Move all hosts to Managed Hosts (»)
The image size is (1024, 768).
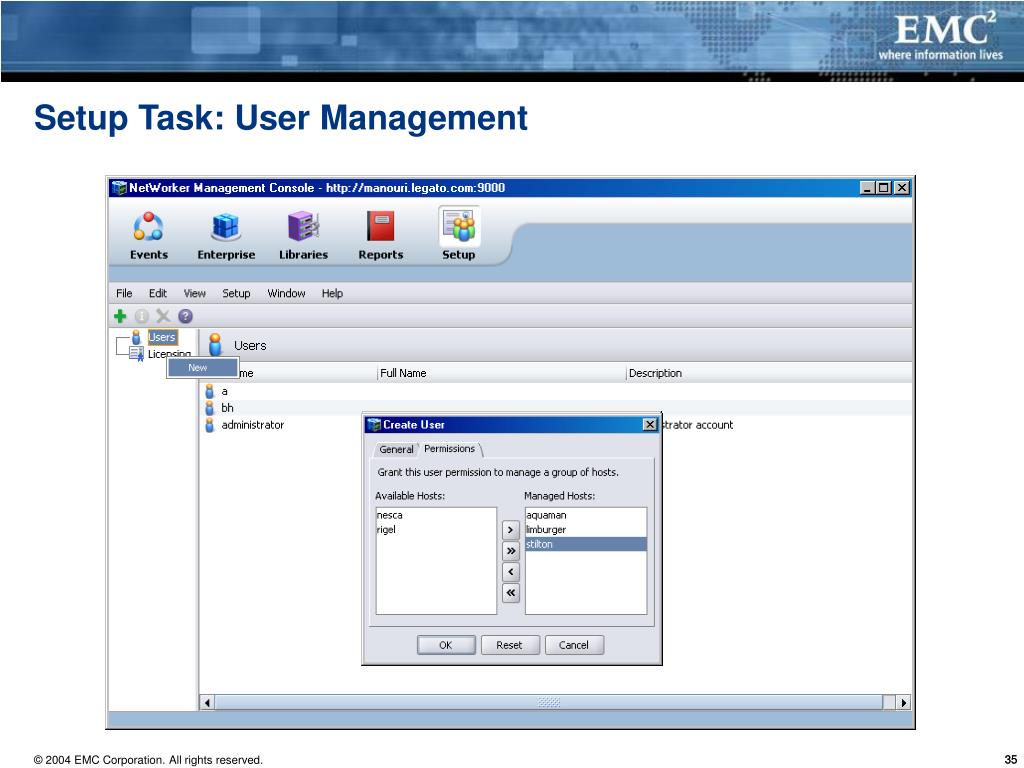(x=511, y=551)
